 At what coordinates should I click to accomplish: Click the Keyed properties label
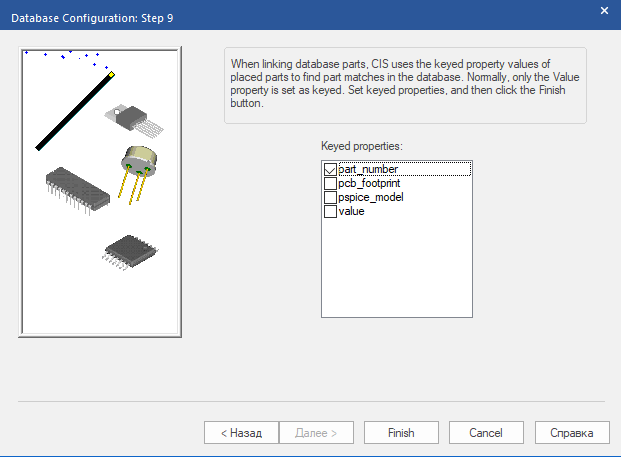tap(361, 147)
